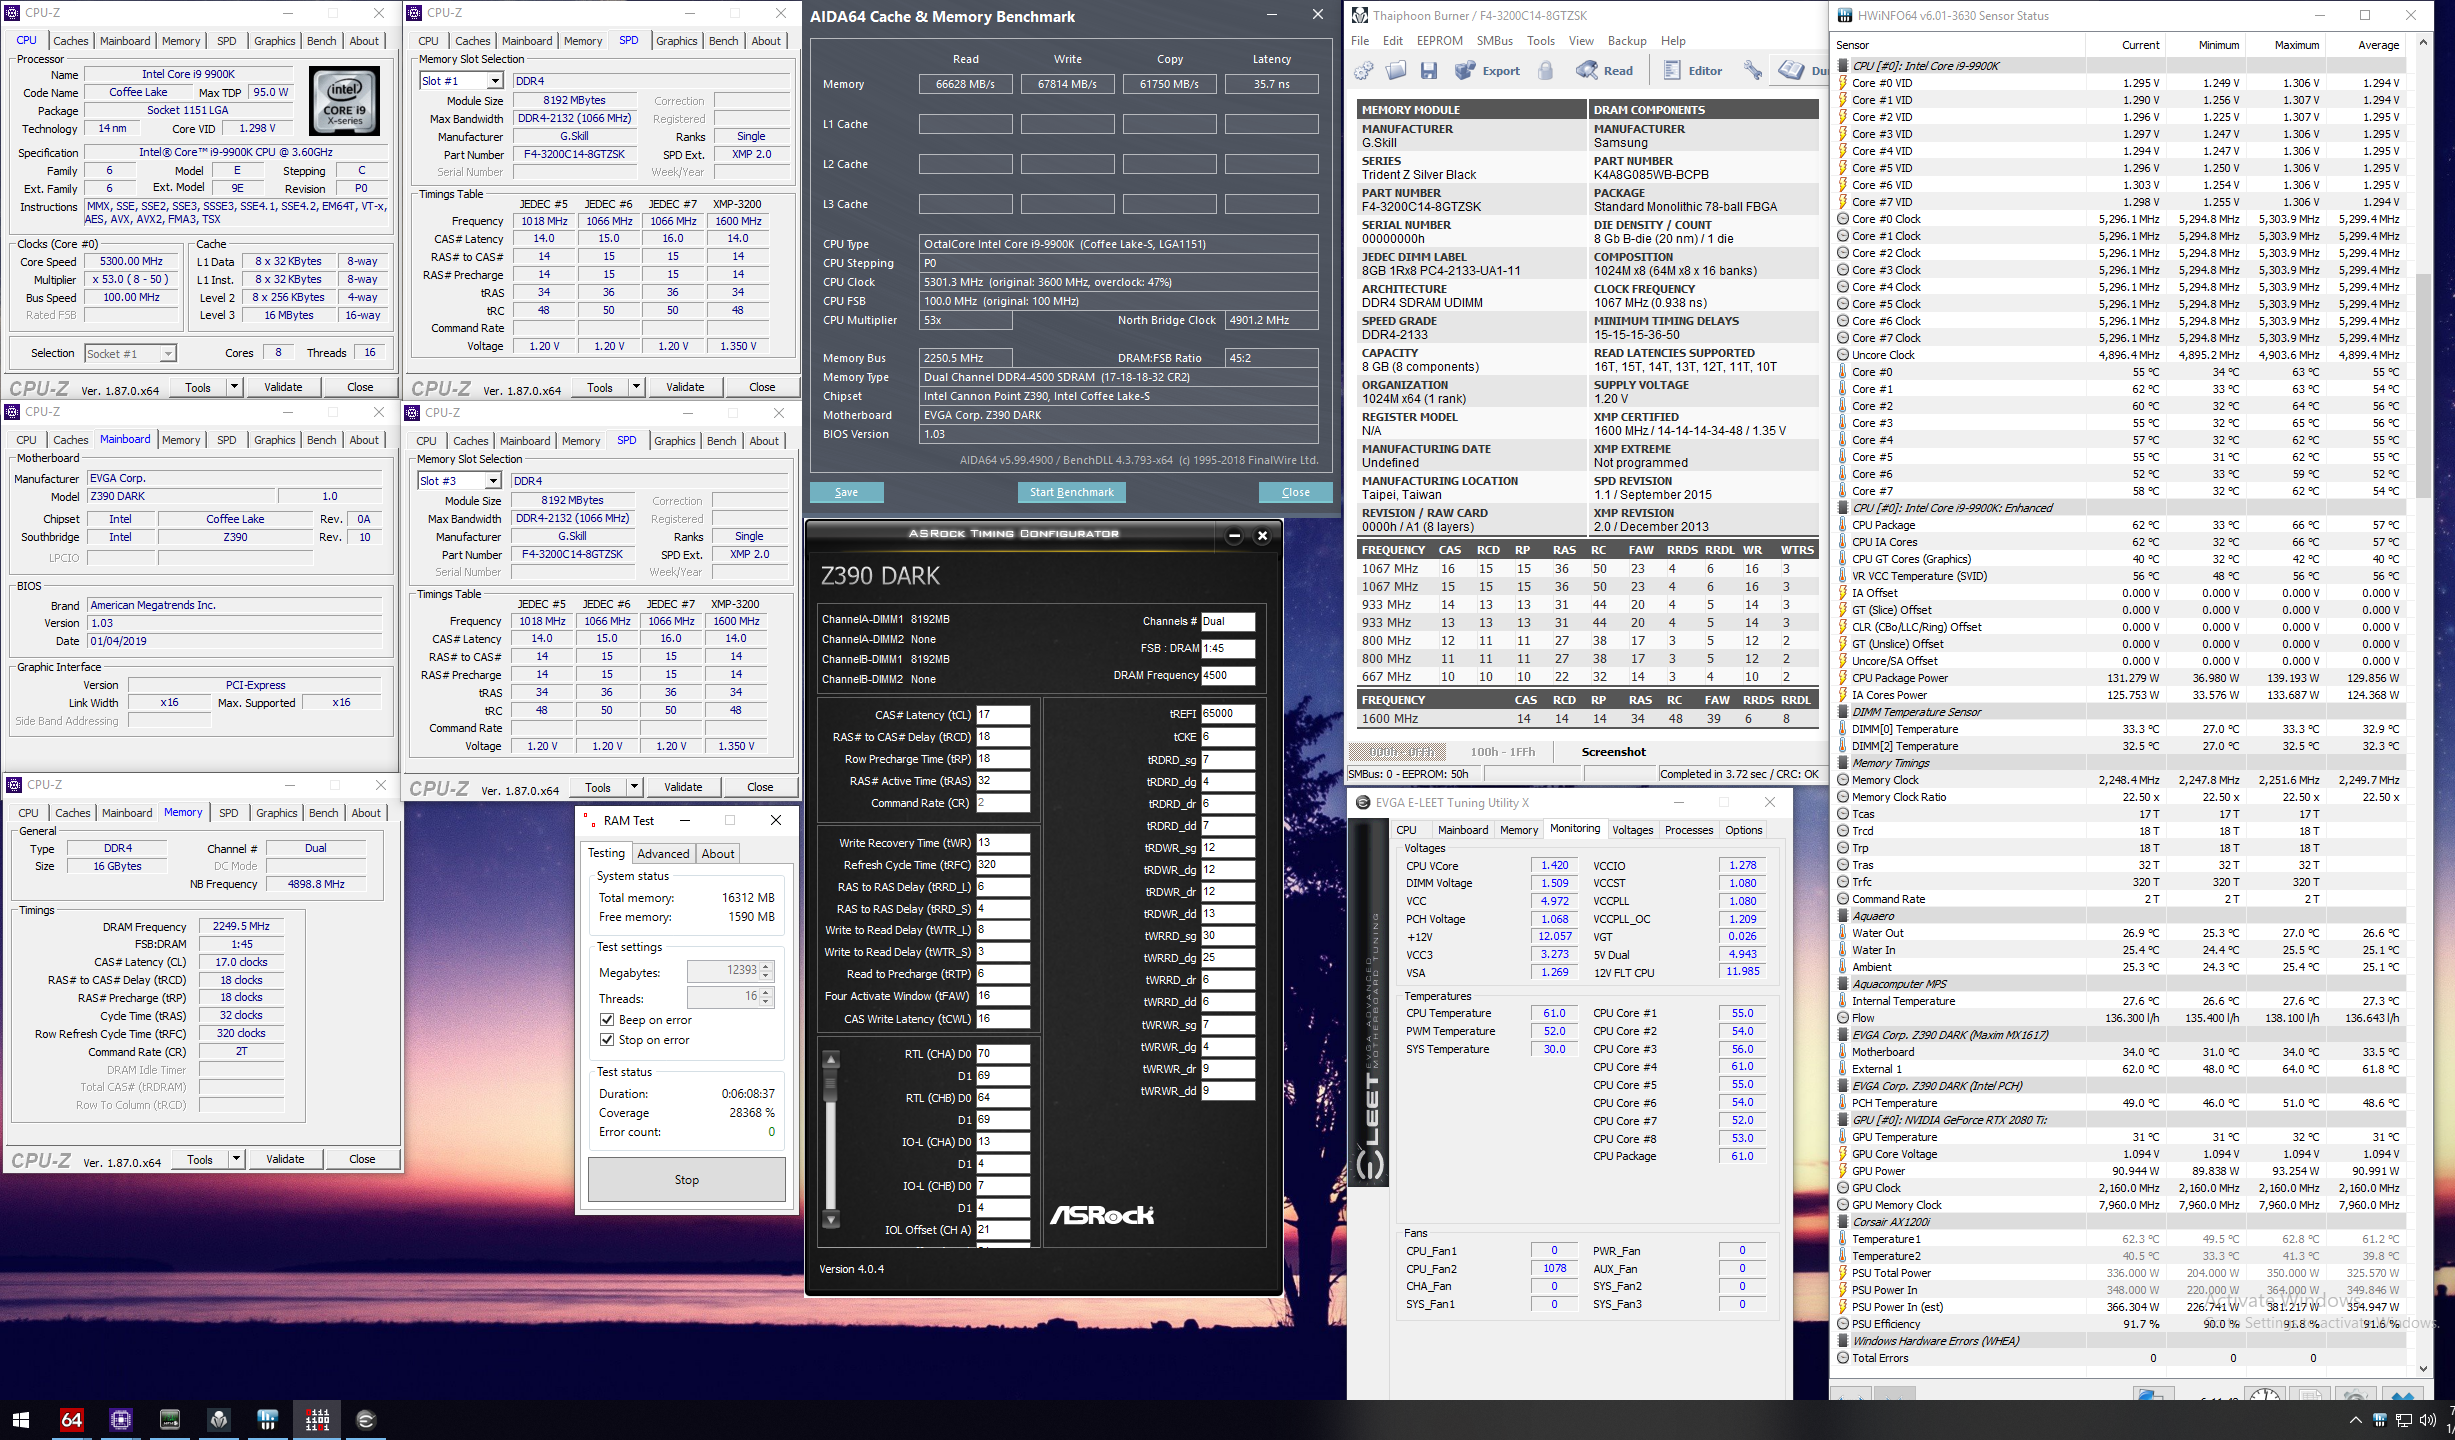
Task: Open the EEPROM menu in Thaiphoon Burner
Action: point(1439,41)
